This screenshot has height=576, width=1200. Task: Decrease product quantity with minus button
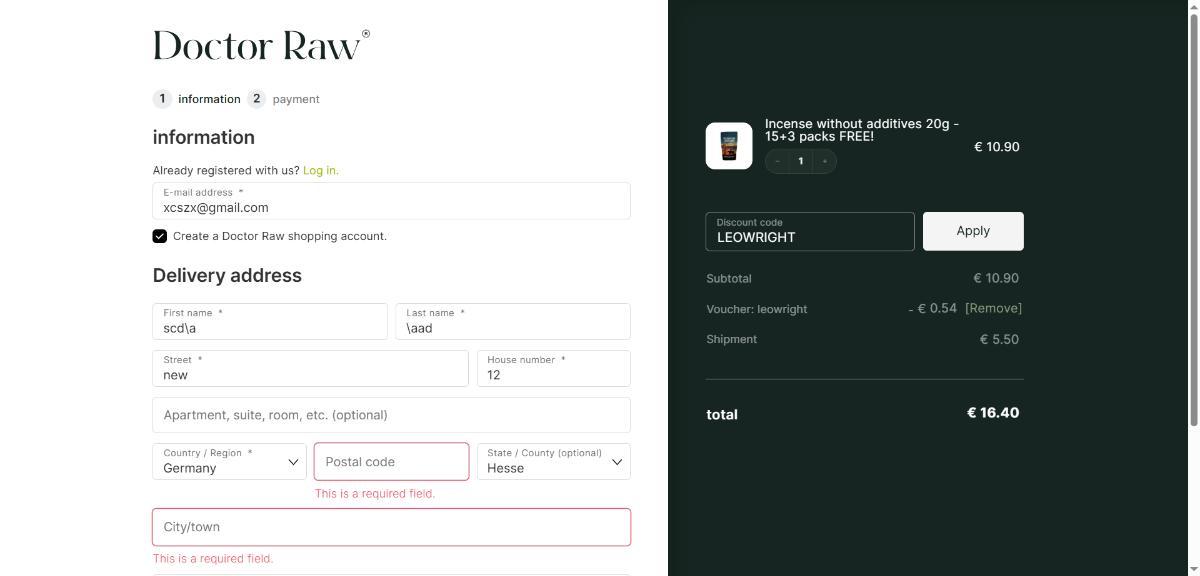(777, 161)
